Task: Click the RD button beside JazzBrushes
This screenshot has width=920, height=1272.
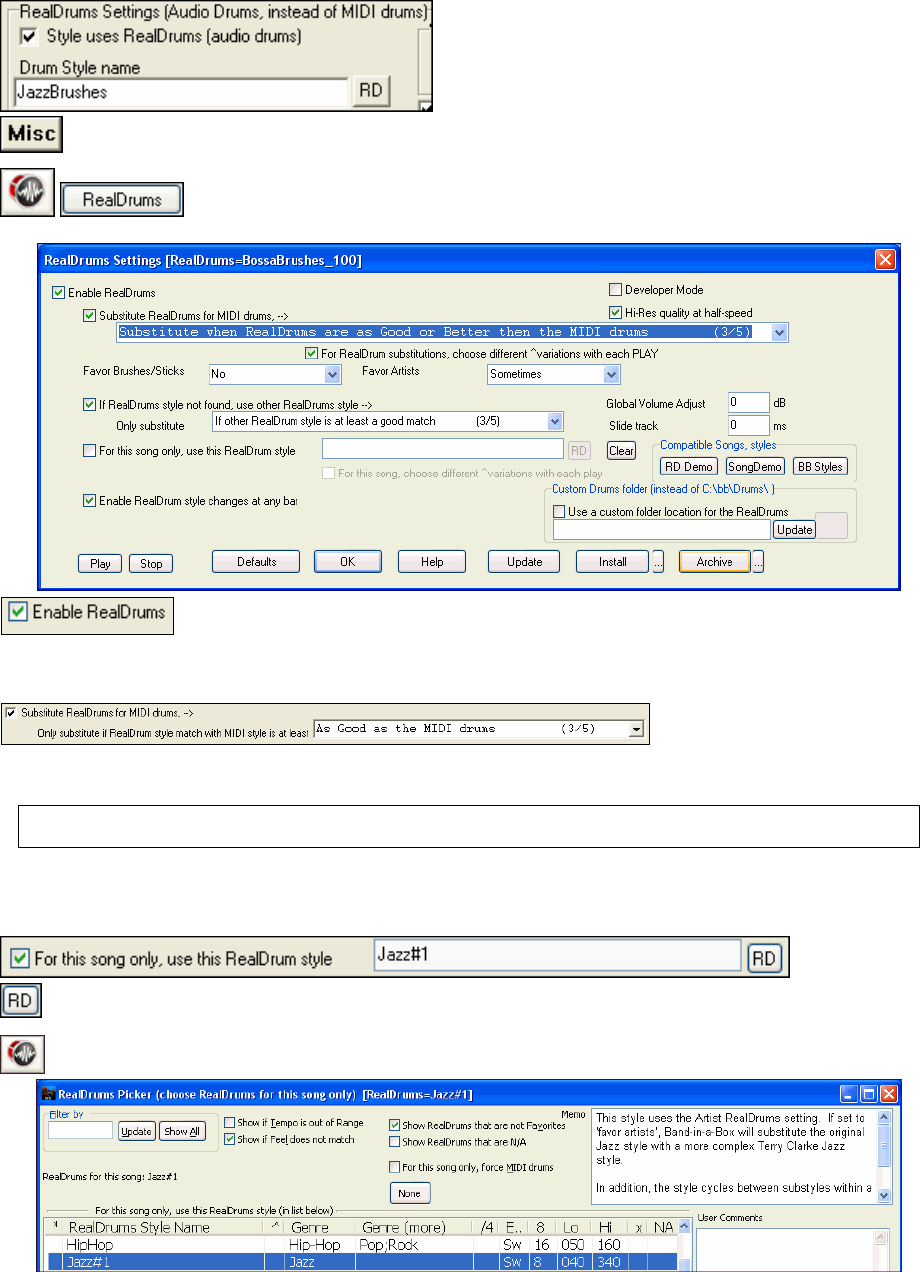Action: point(370,90)
